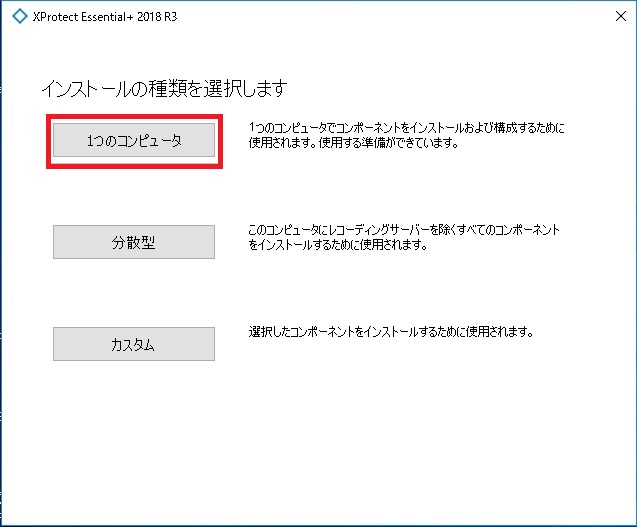Click the description starting このコンピュータにレコーディングサーバー
This screenshot has width=637, height=527.
pyautogui.click(x=404, y=237)
